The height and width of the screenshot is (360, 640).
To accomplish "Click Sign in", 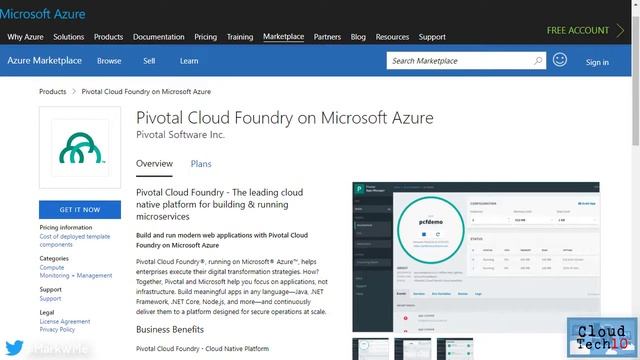I will [597, 62].
